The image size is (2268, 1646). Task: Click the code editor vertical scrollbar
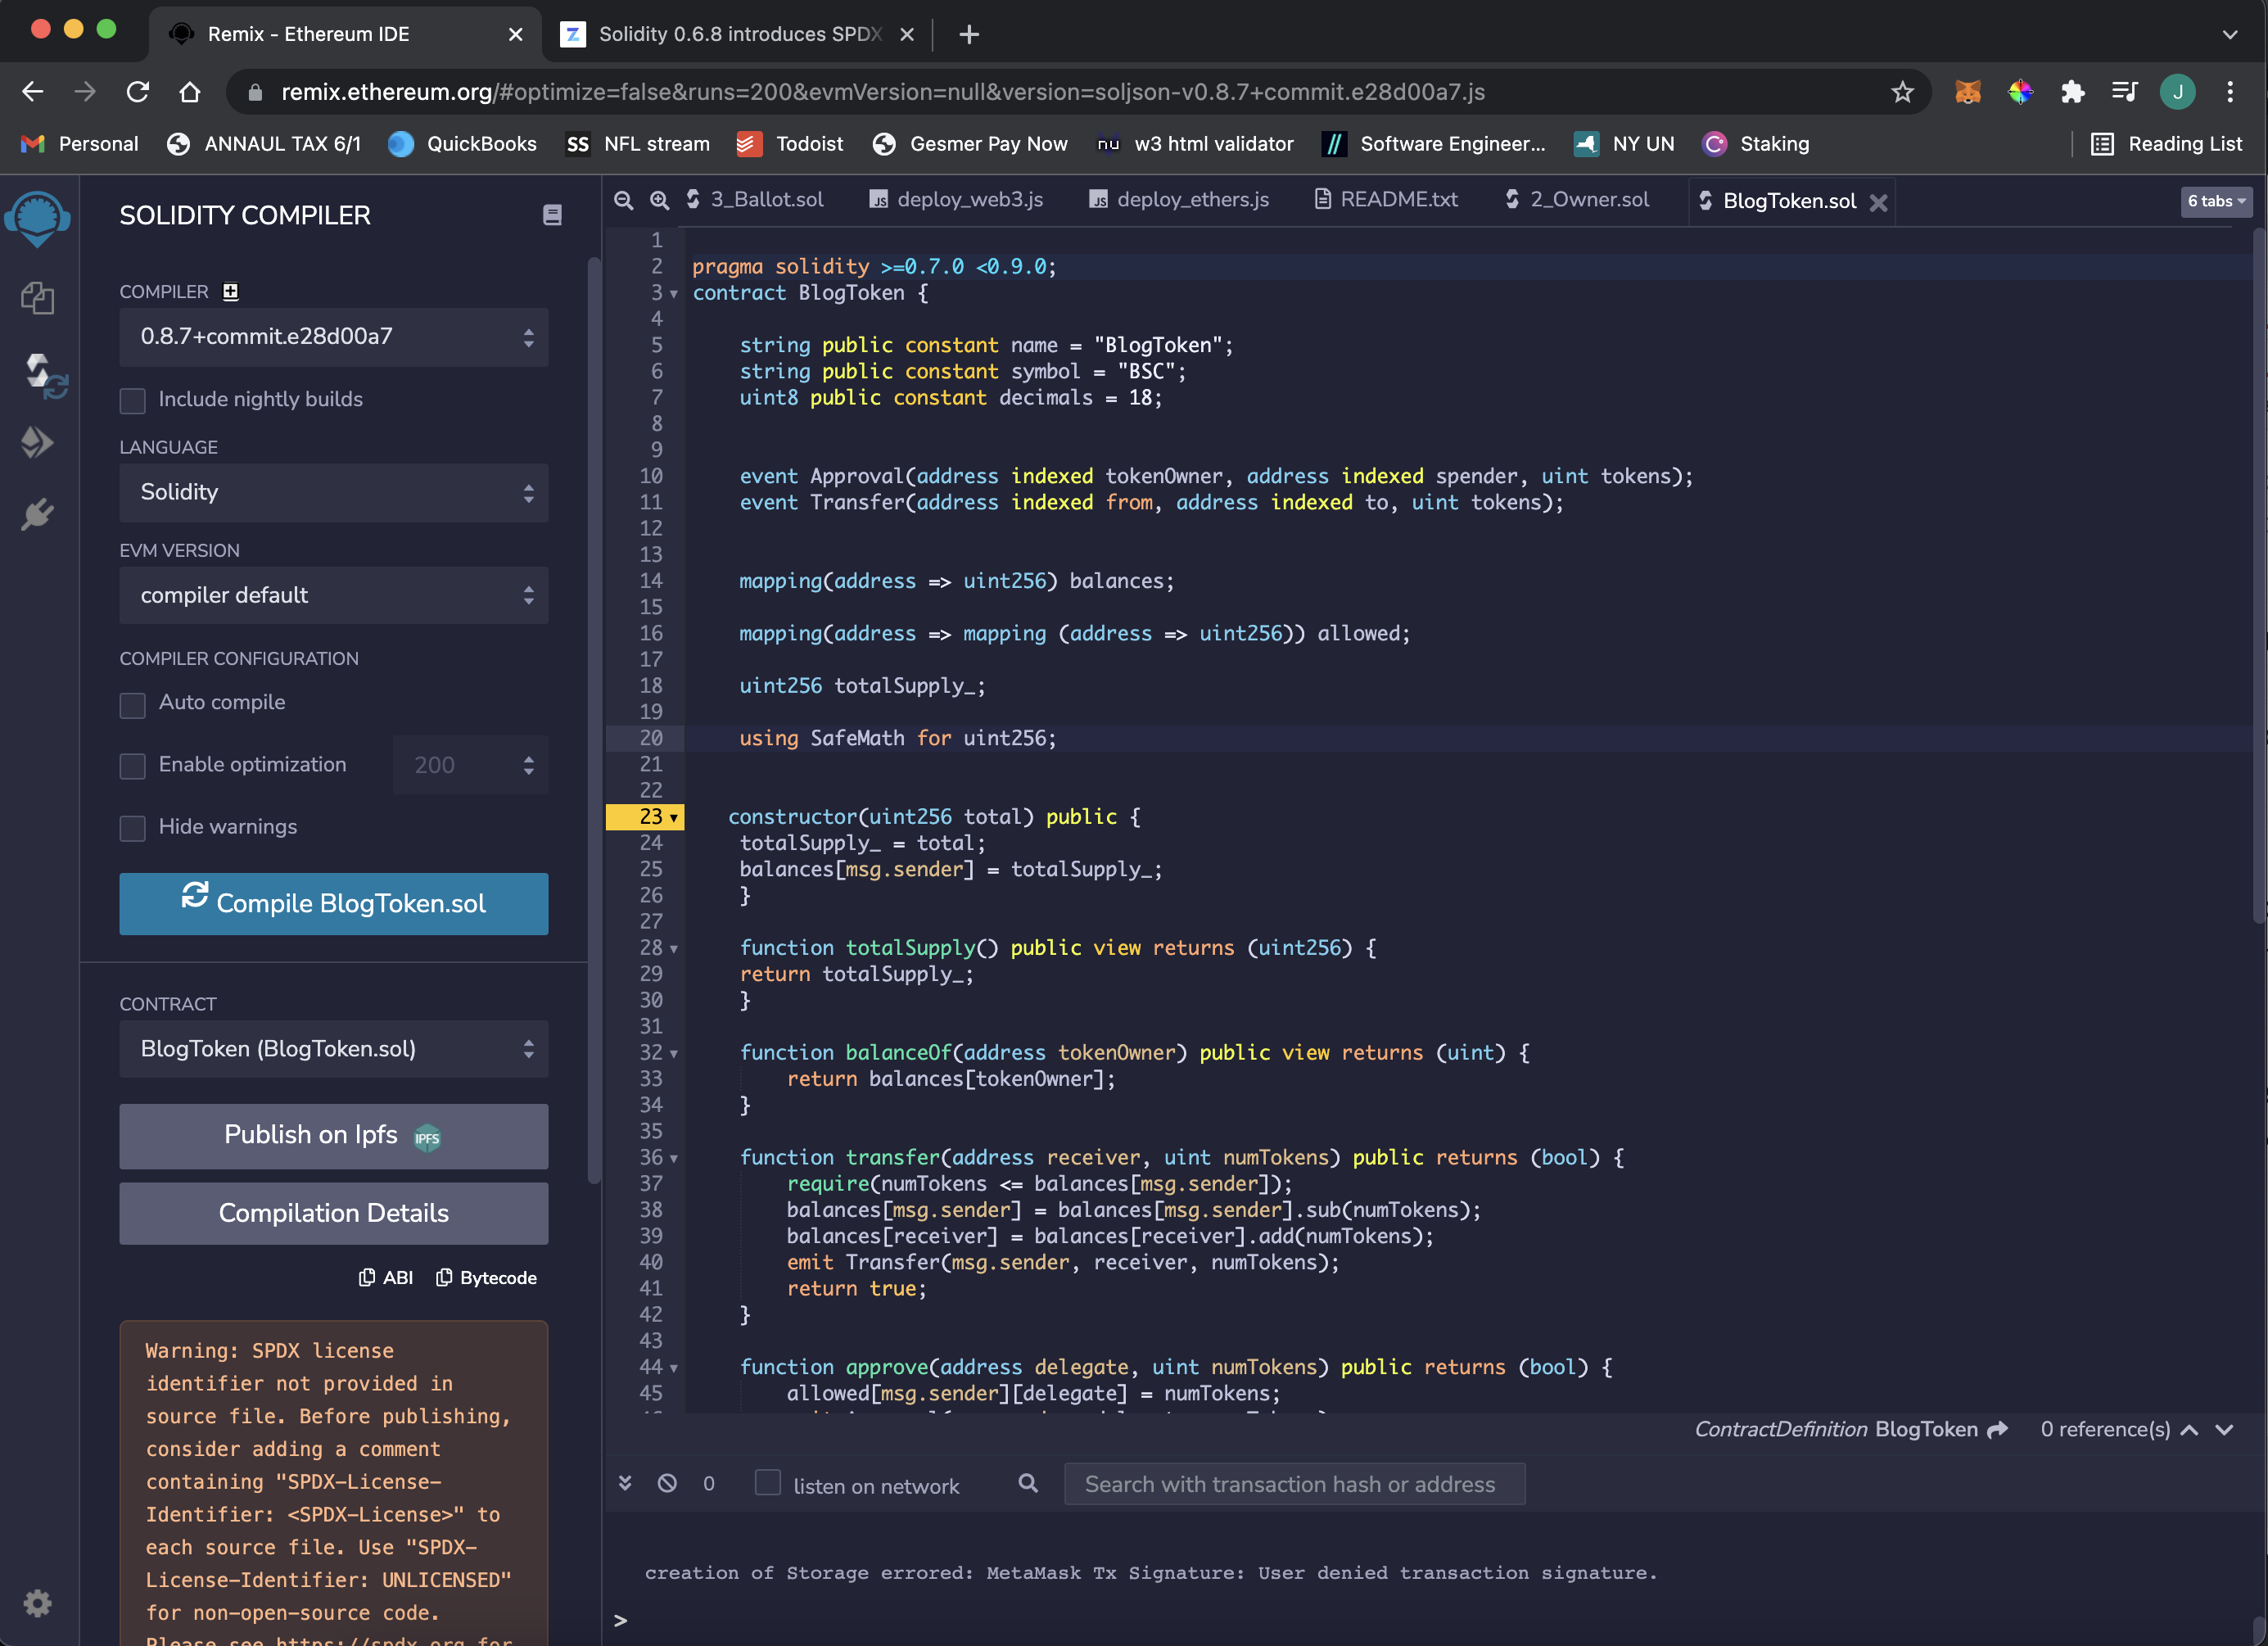(2259, 575)
